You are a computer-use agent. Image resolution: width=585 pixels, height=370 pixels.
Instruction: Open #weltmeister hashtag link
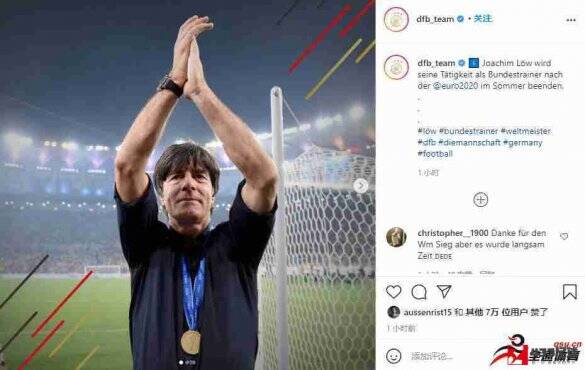point(526,131)
